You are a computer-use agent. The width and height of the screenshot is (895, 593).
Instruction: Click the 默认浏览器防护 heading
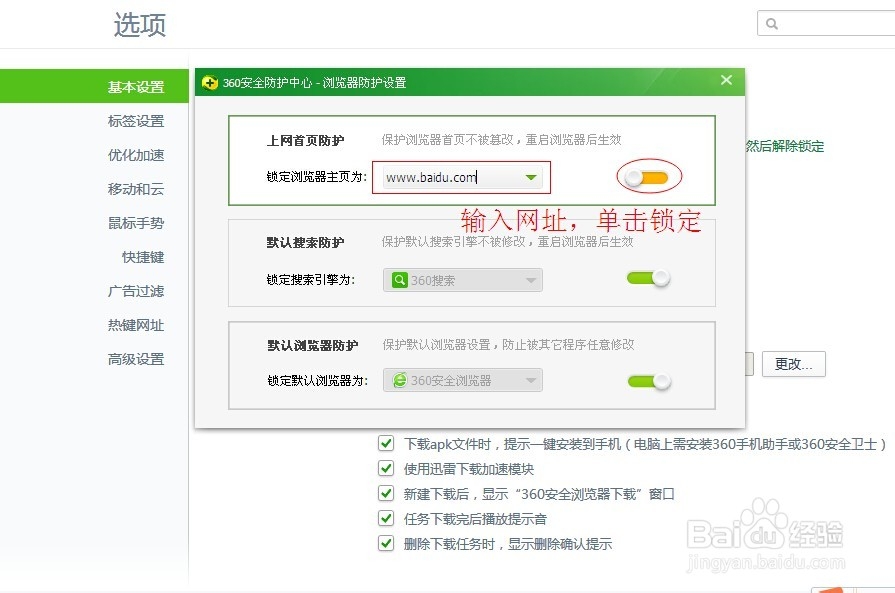[x=313, y=345]
